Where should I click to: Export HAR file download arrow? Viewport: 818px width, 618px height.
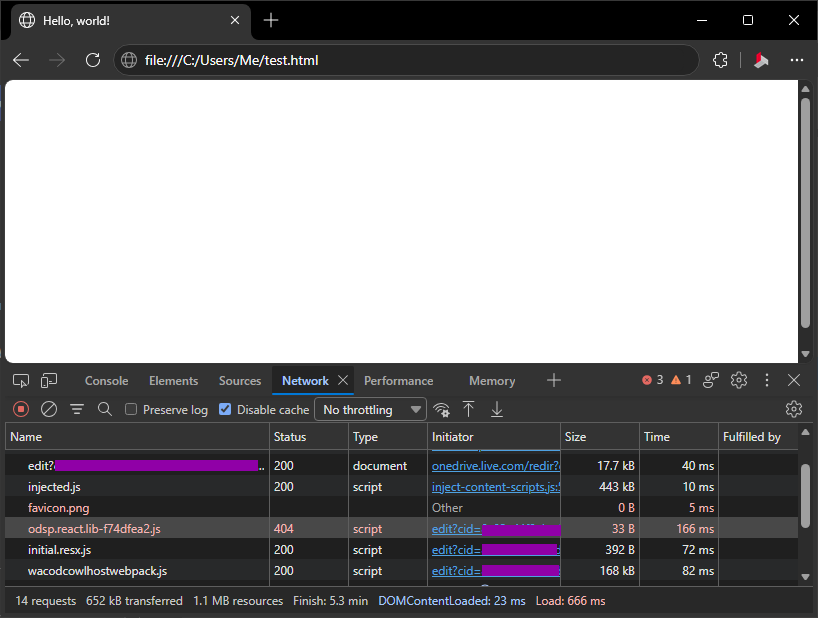pyautogui.click(x=497, y=409)
